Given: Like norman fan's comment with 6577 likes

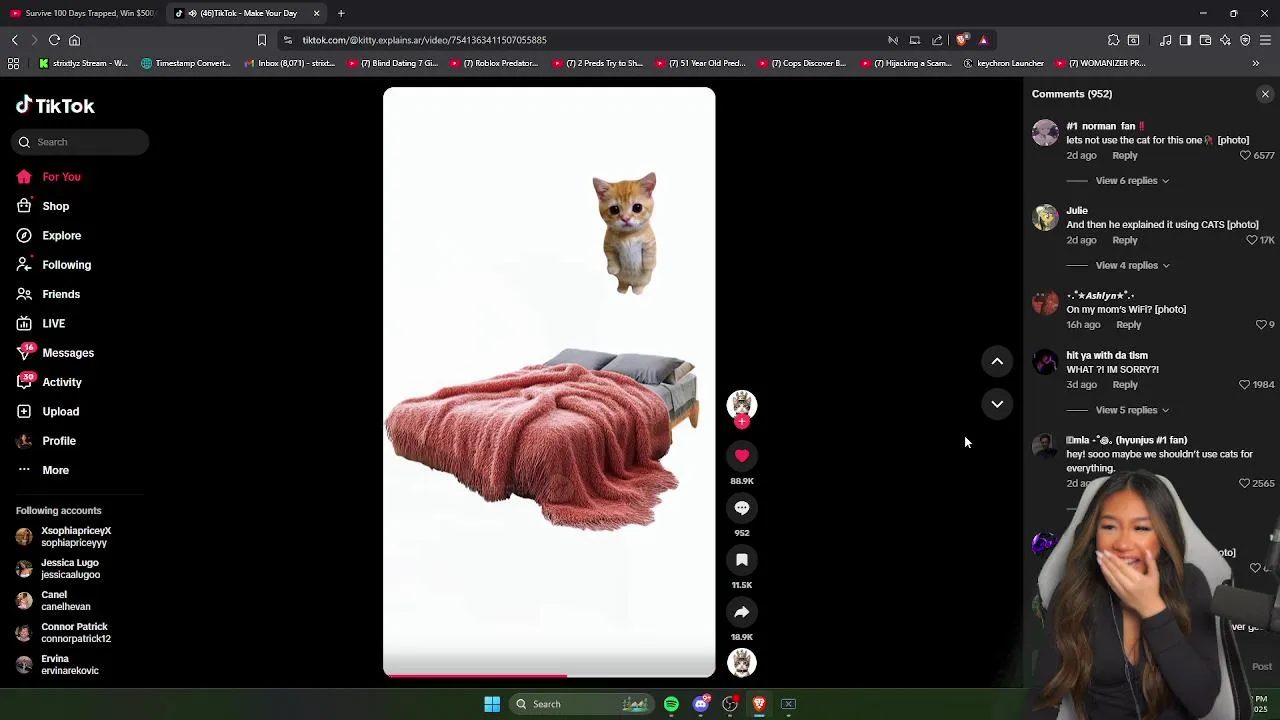Looking at the screenshot, I should [1245, 156].
